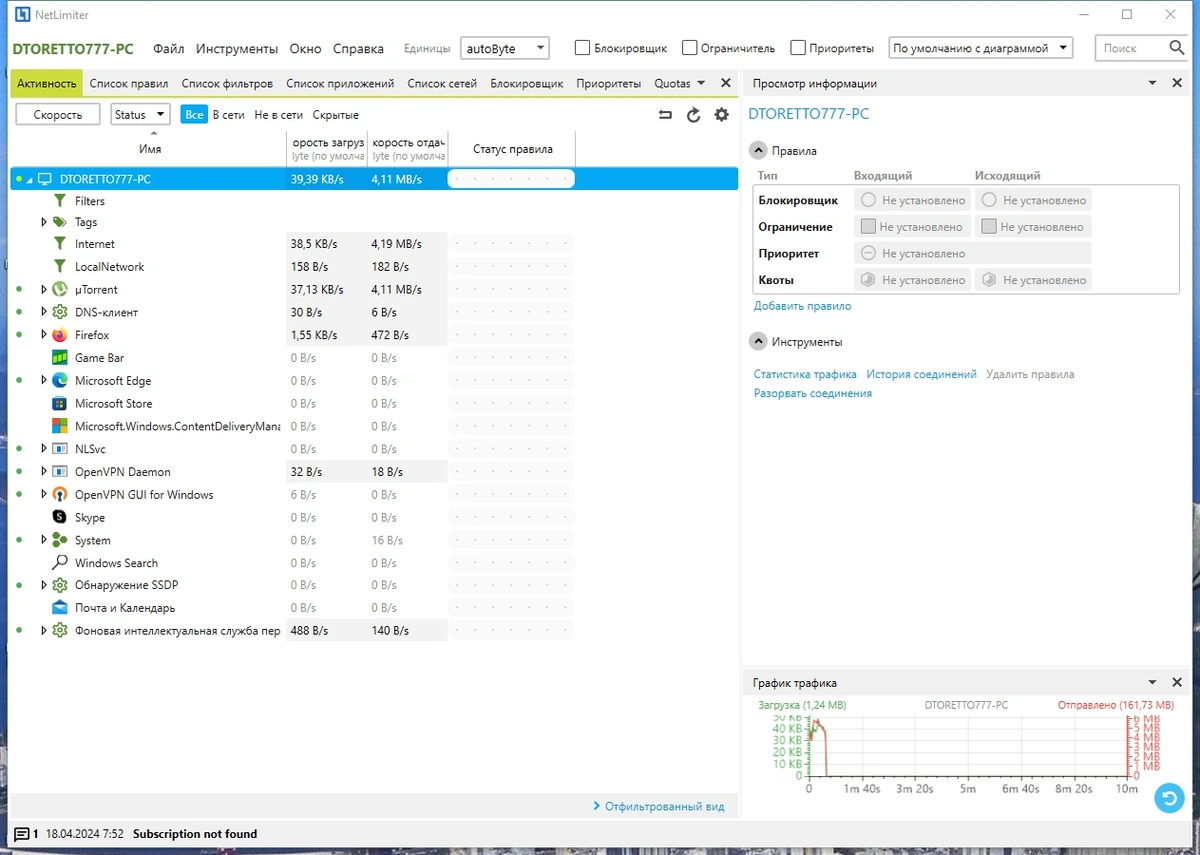Expand the Firefox tree node
This screenshot has width=1200, height=855.
pyautogui.click(x=44, y=335)
